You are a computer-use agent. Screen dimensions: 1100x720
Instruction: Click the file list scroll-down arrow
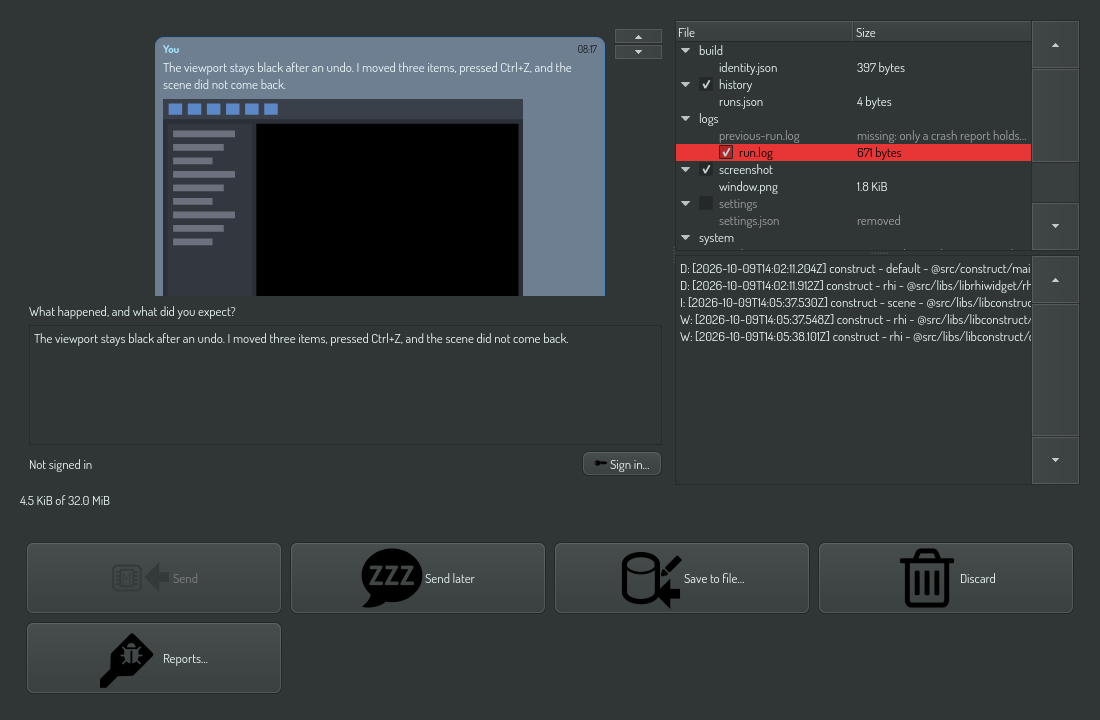coord(1055,226)
